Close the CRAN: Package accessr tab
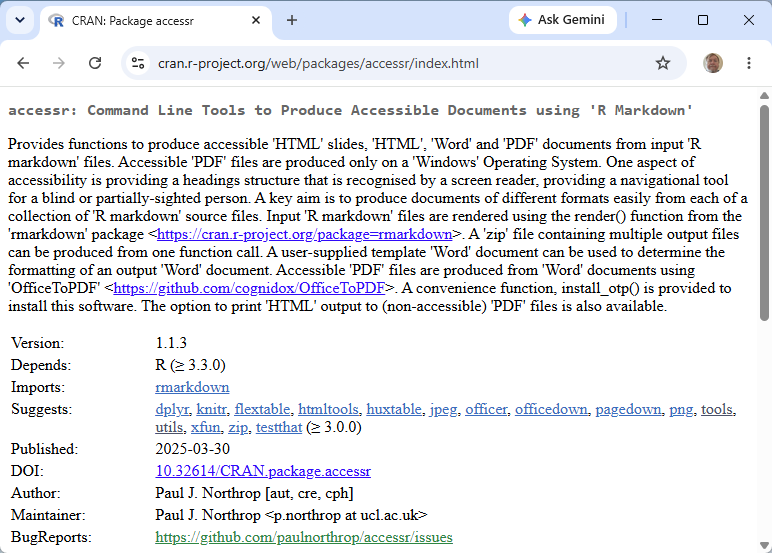Screen dimensions: 772x553 pos(256,20)
